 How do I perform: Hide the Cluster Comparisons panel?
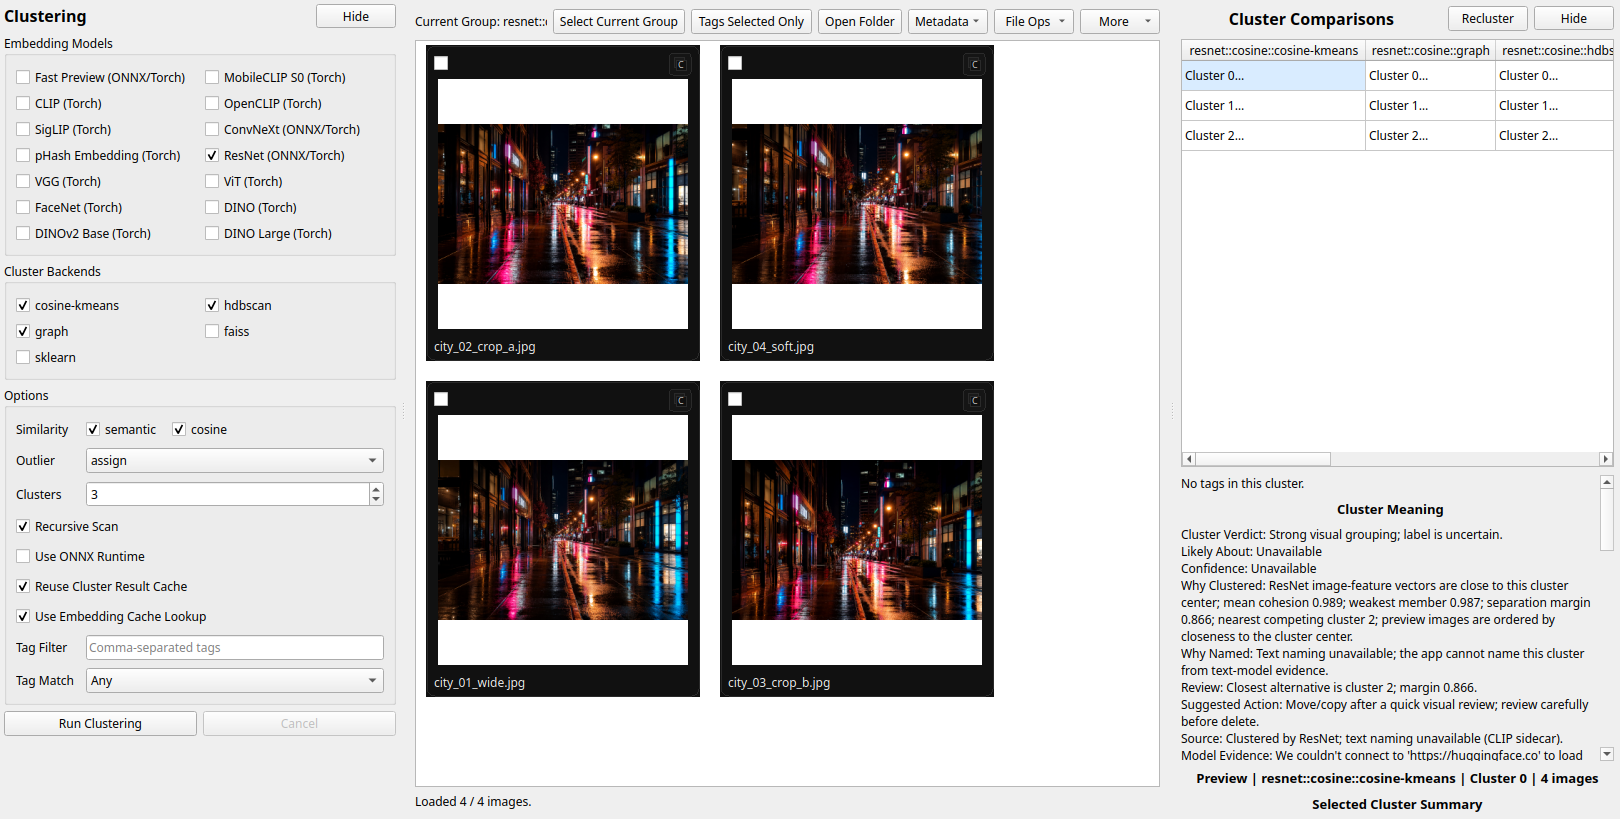click(1574, 18)
